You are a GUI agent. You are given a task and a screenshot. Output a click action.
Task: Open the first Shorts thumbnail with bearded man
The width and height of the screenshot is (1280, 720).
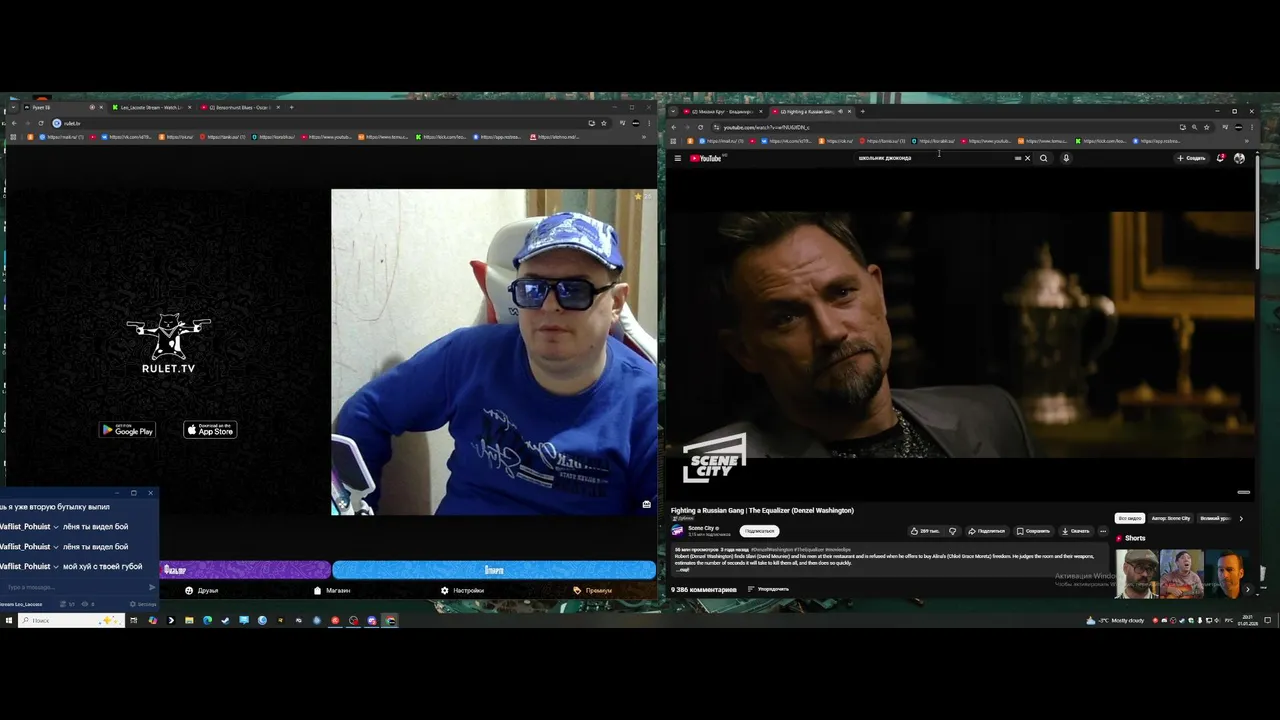1137,573
